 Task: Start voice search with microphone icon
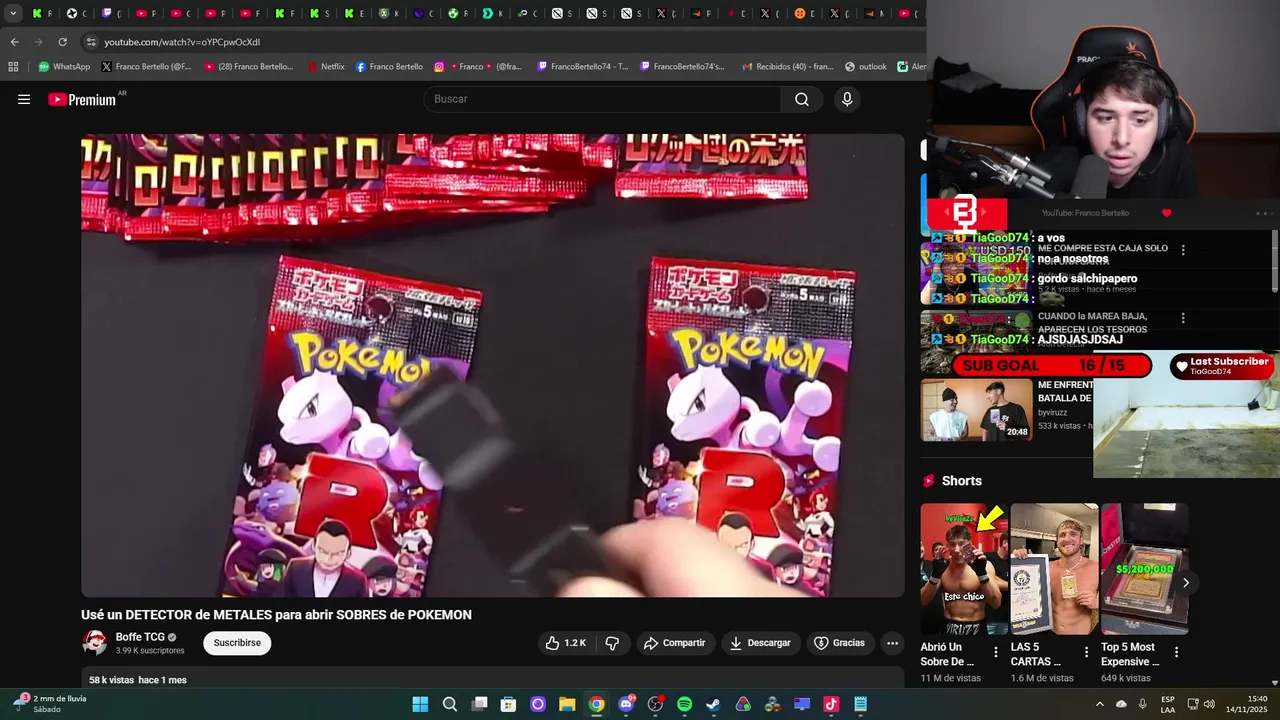point(847,99)
